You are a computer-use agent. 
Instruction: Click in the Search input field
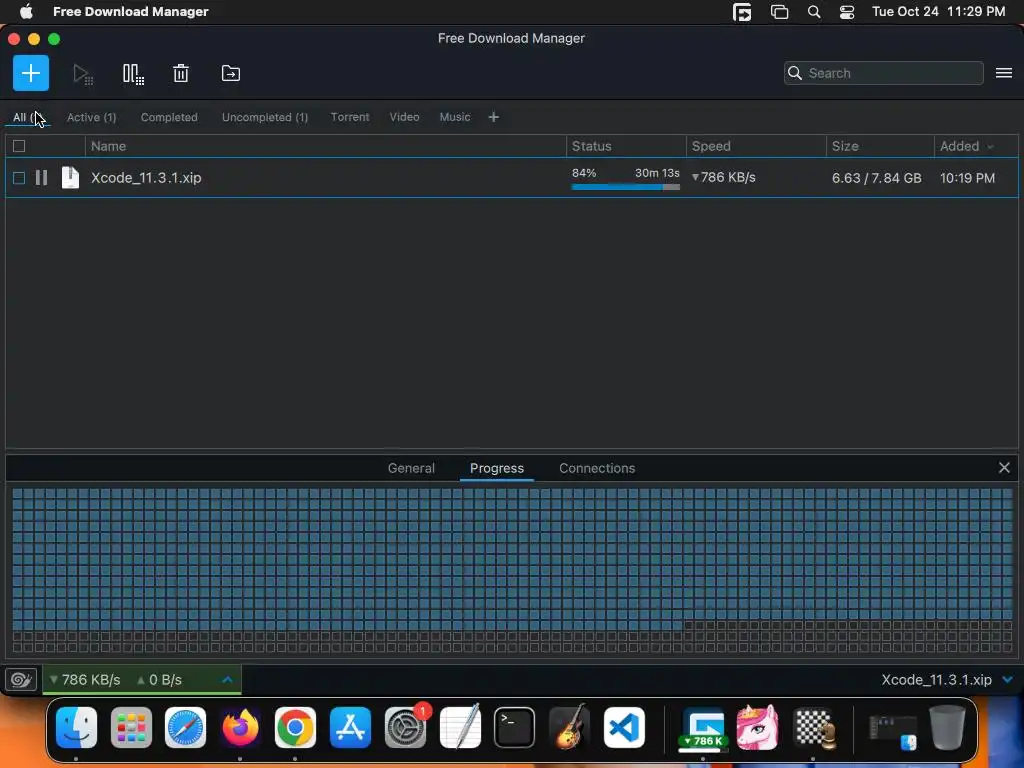coord(884,73)
